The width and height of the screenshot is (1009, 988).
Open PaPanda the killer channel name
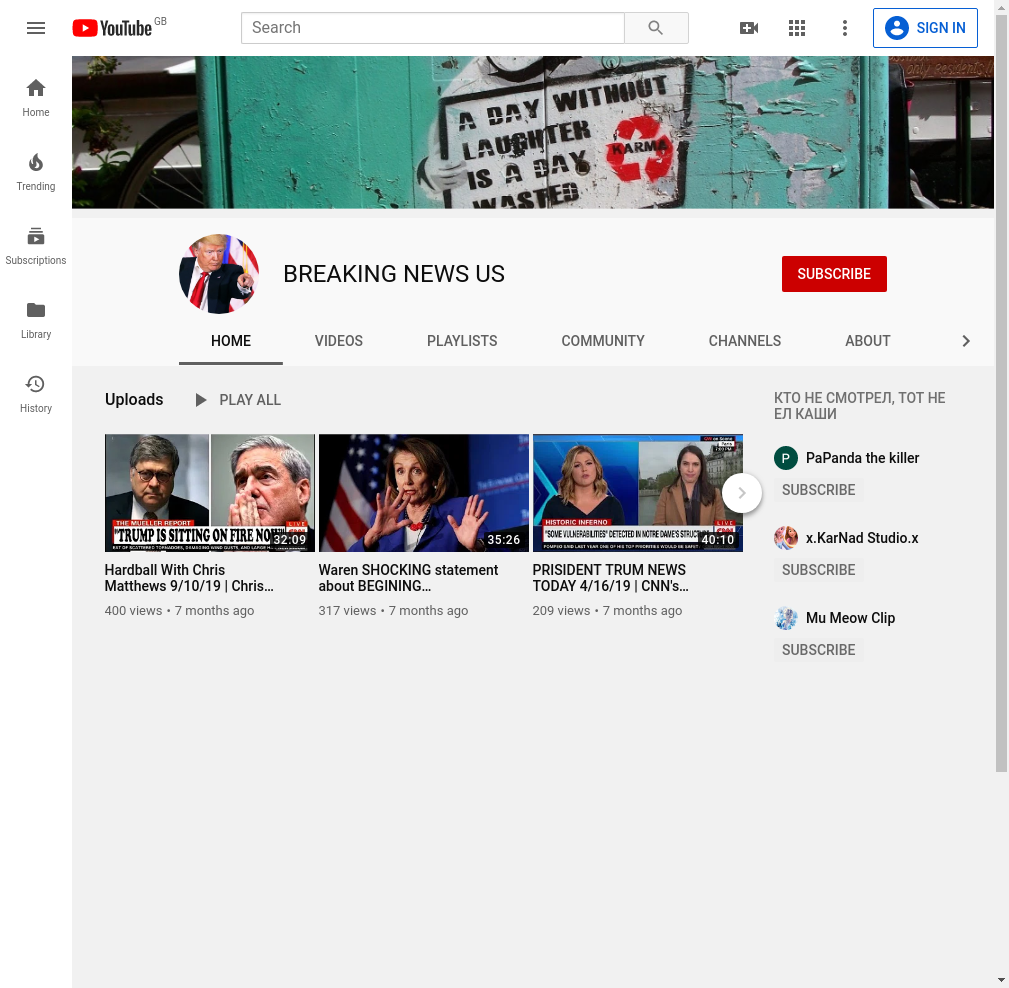[862, 458]
